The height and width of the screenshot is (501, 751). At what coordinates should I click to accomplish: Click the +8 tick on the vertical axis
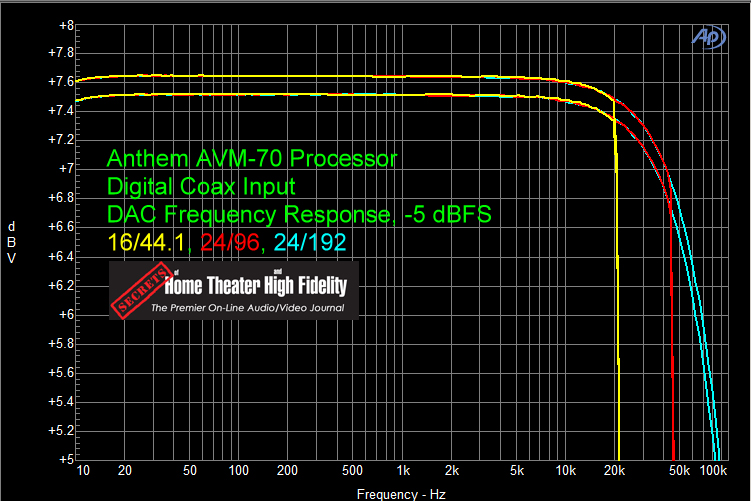coord(66,23)
